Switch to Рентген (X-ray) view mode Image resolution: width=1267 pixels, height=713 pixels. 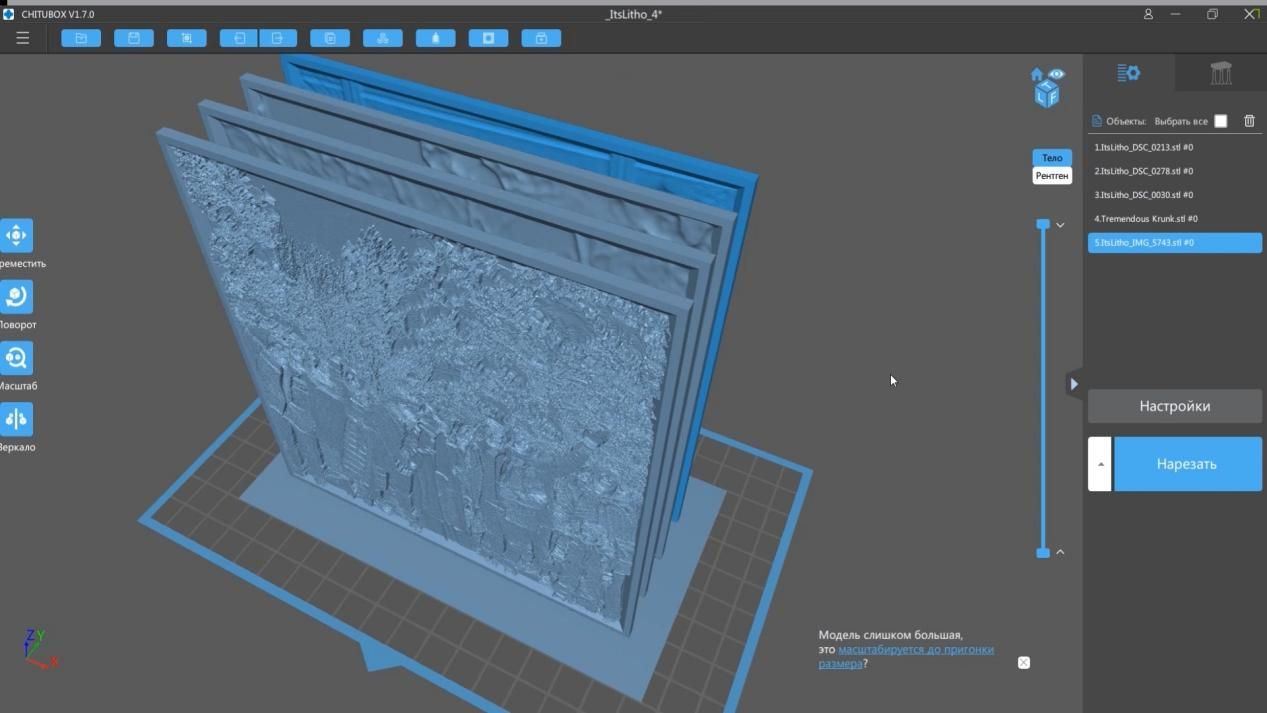click(1052, 176)
